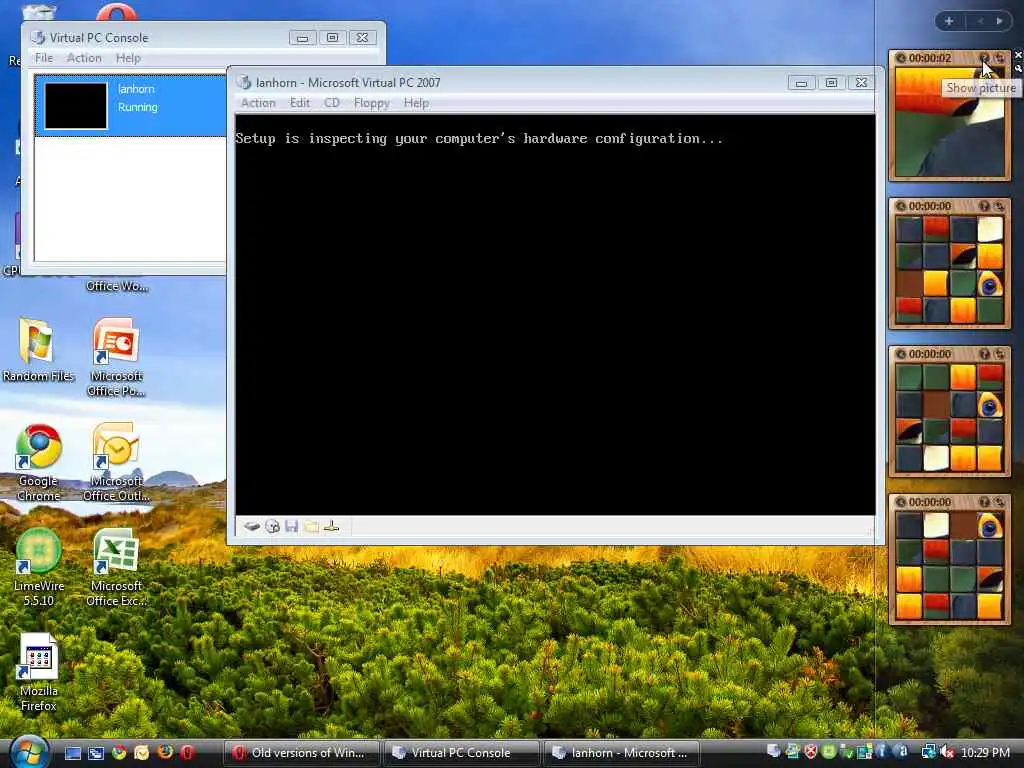
Task: Click the 10:29 PM taskbar clock
Action: (985, 753)
